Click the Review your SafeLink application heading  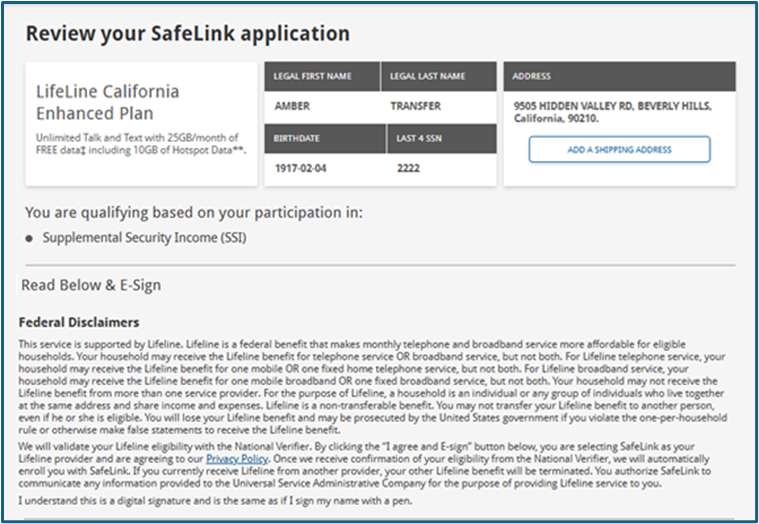click(187, 33)
